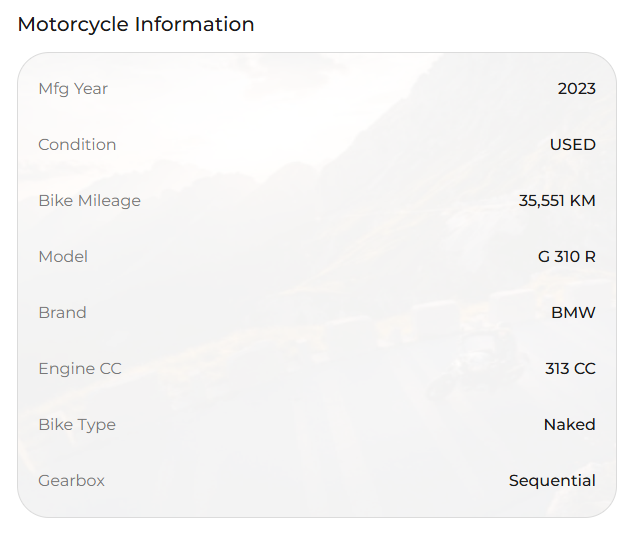Screen dimensions: 638x542
Task: Click the 35,551 KM mileage value
Action: 557,201
